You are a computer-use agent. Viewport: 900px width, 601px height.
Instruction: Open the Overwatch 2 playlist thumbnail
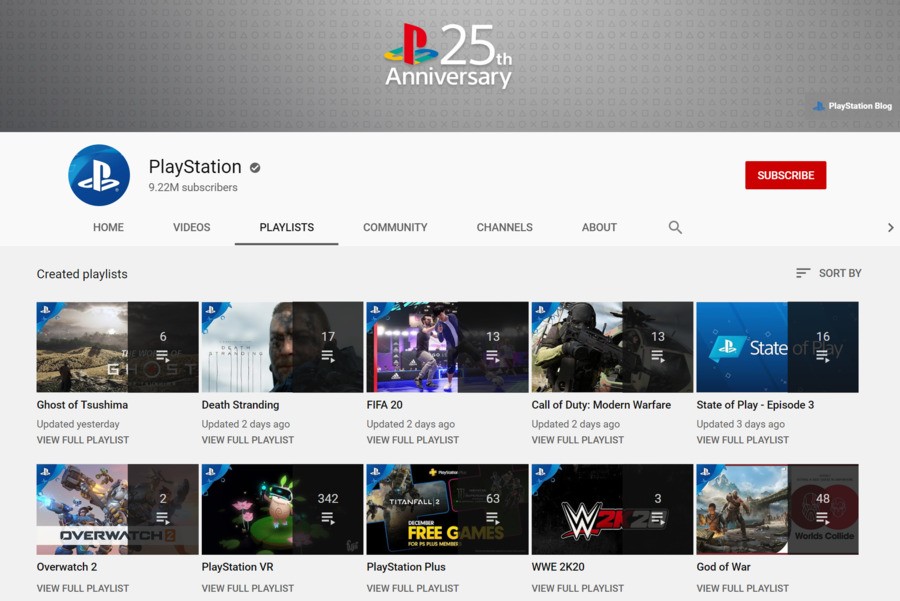pos(117,509)
